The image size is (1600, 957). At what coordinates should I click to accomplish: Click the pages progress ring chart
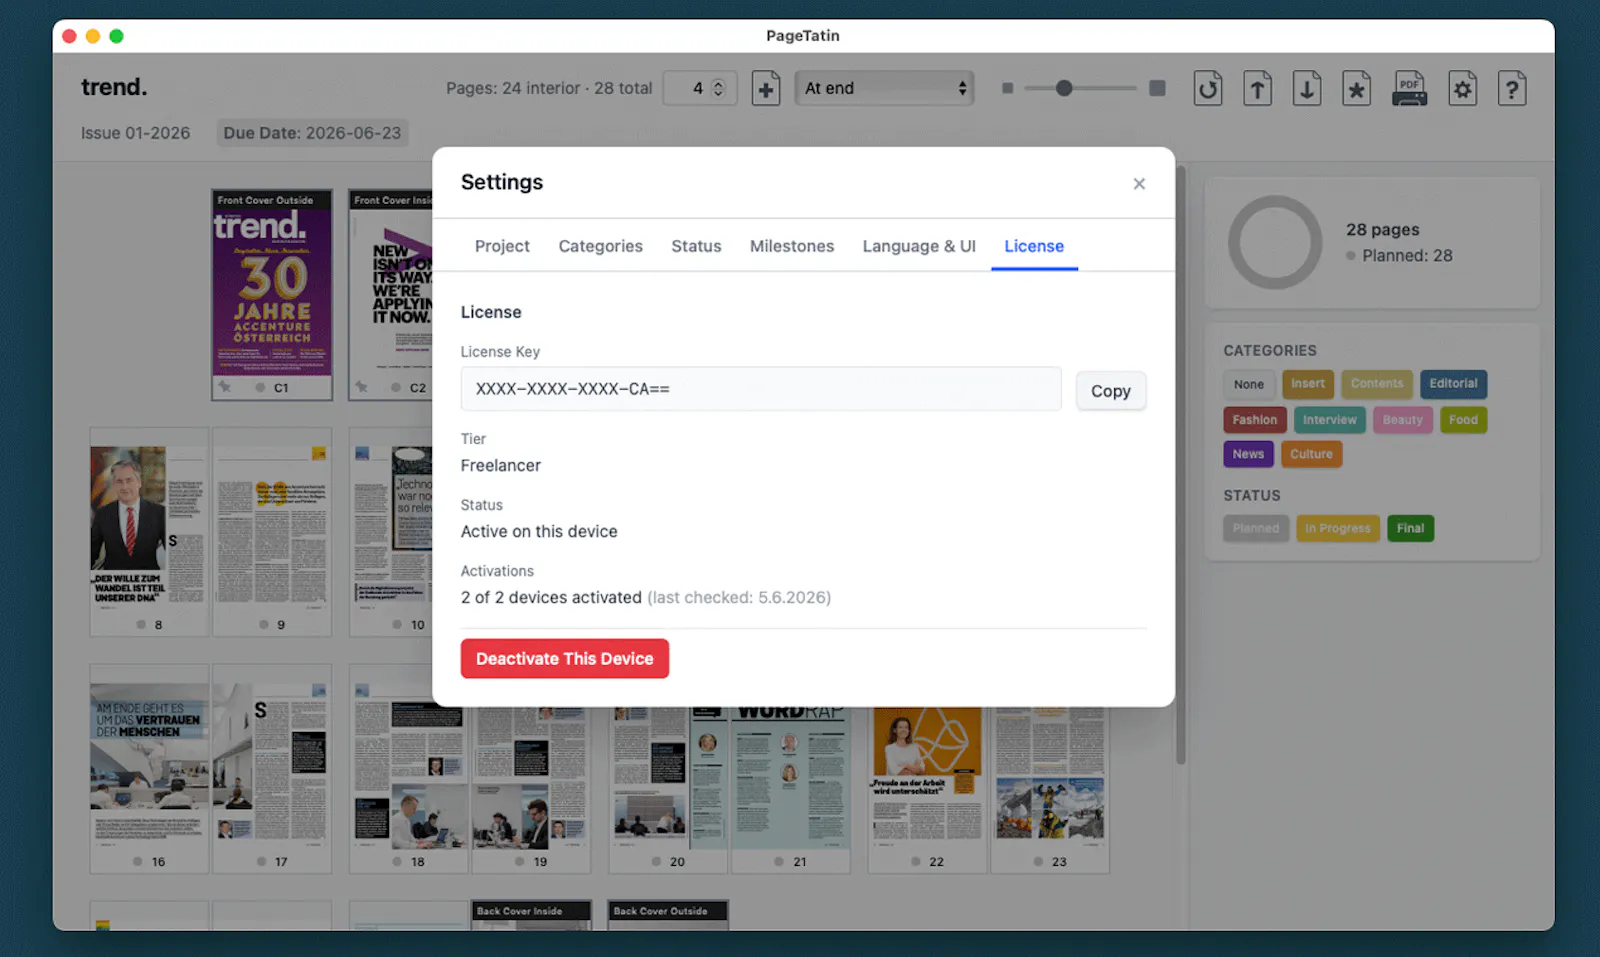pos(1275,242)
